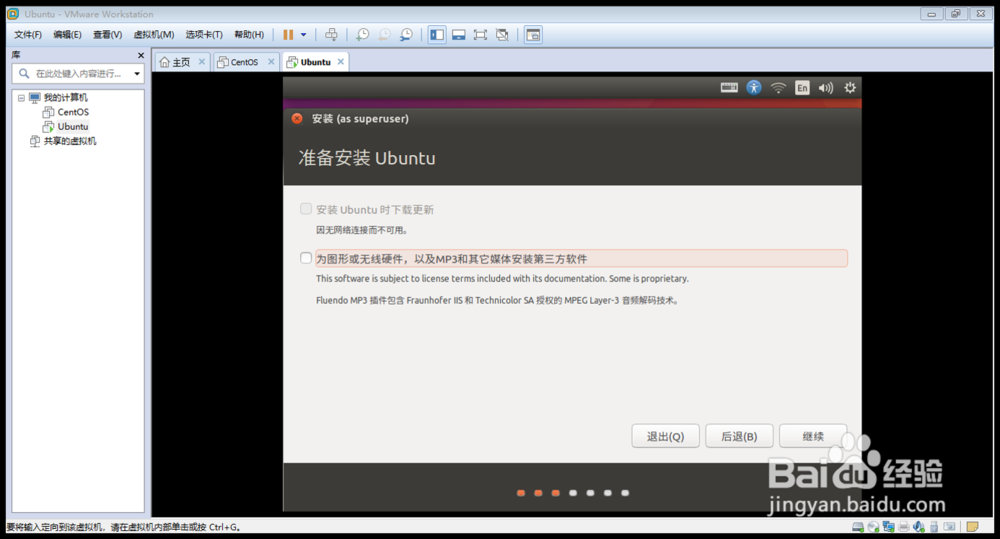Toggle the console view icon
The image size is (1000, 539).
[x=533, y=35]
